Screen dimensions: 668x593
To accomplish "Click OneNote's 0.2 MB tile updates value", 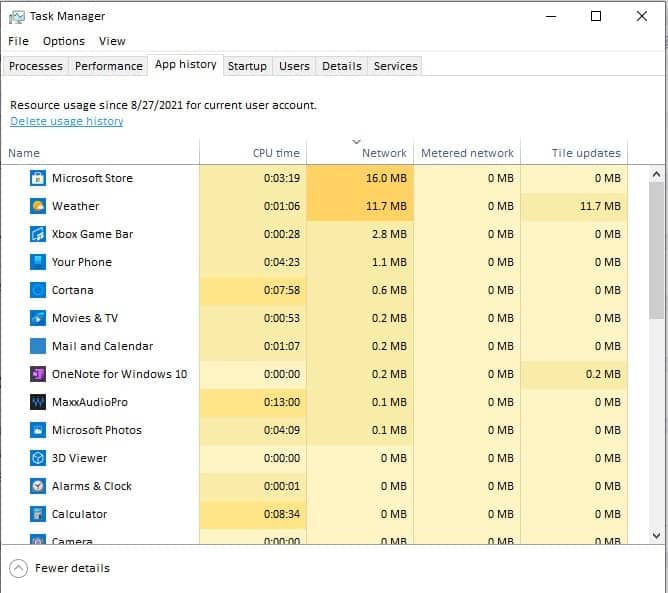I will (603, 374).
